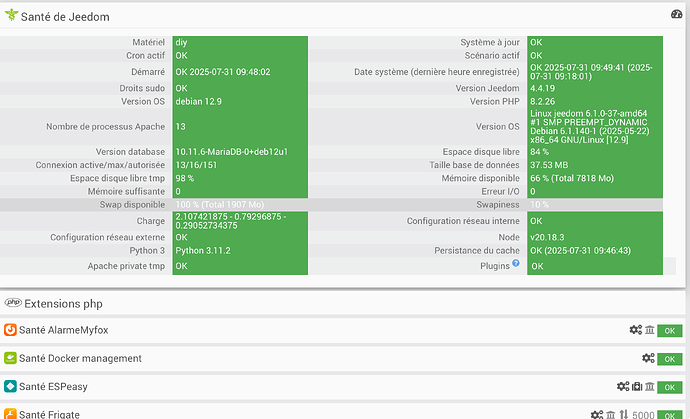Expand the Santé Docker management section

pos(80,358)
